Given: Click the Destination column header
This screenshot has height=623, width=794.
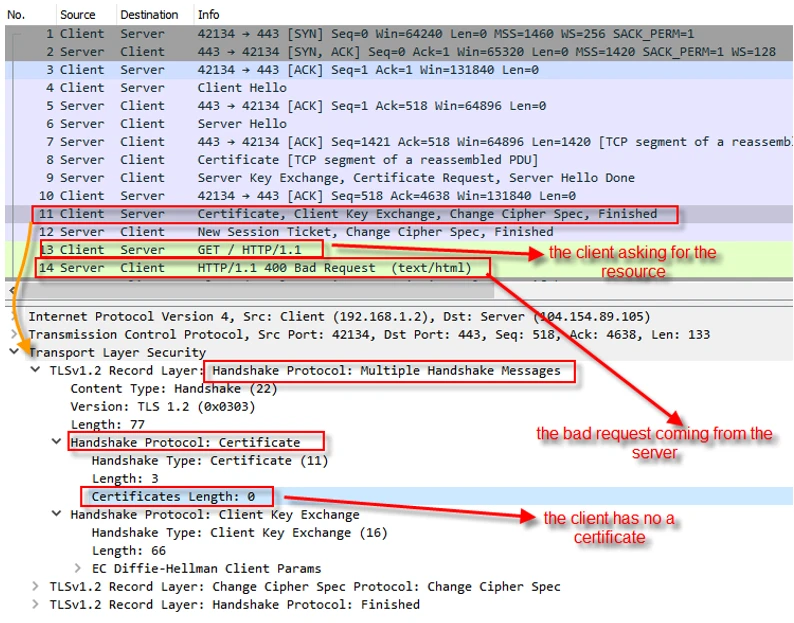Looking at the screenshot, I should coord(149,15).
